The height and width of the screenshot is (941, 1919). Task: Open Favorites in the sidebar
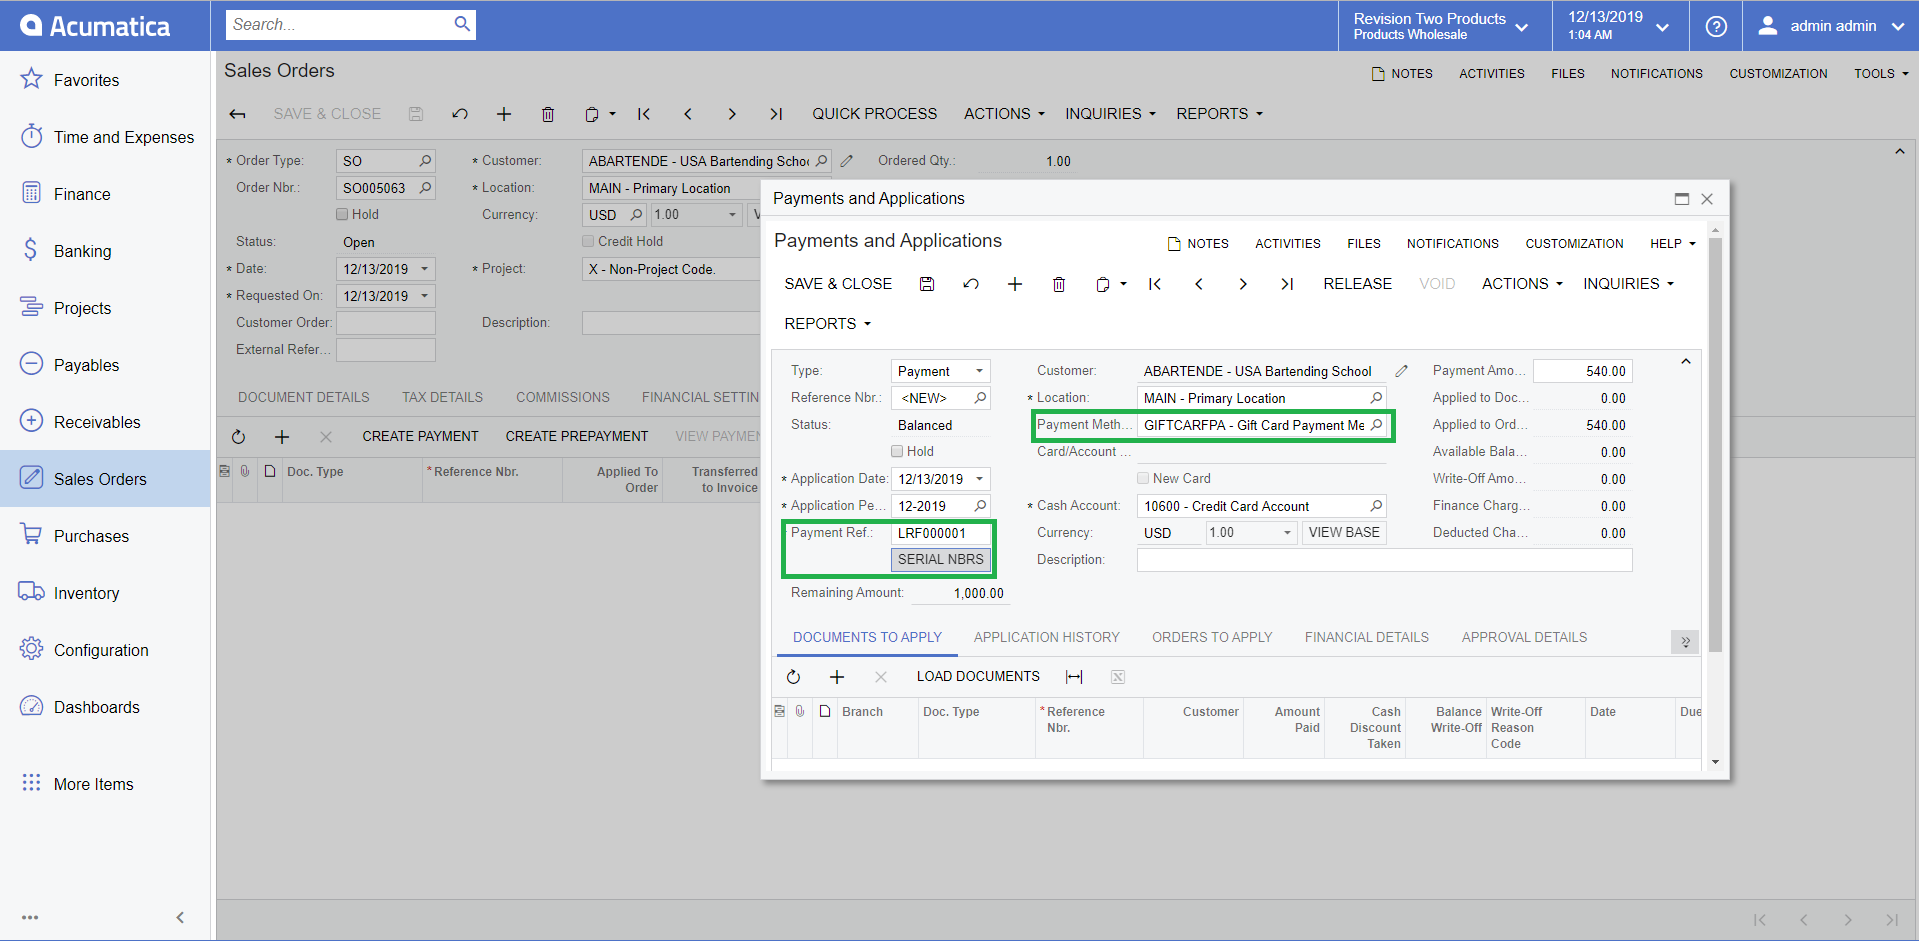pos(86,80)
